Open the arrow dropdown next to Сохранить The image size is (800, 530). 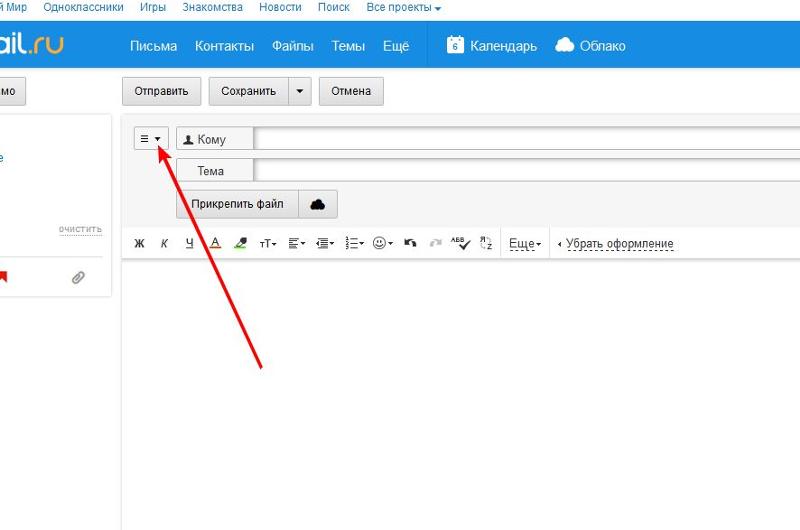[300, 91]
